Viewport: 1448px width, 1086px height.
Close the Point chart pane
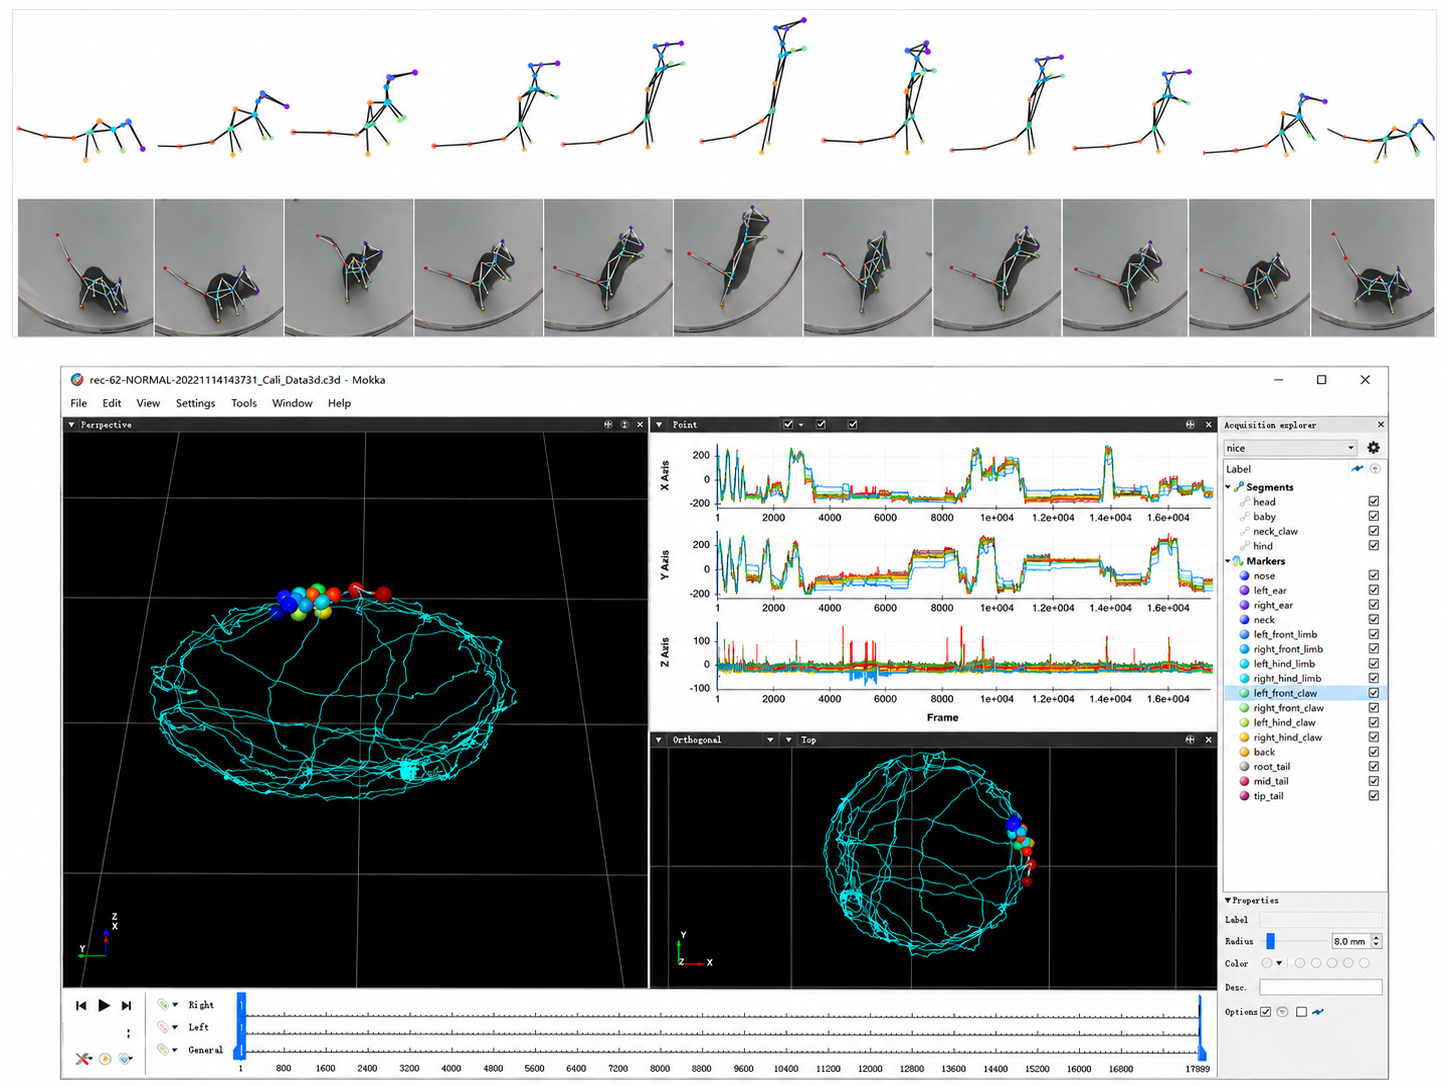pos(1208,425)
